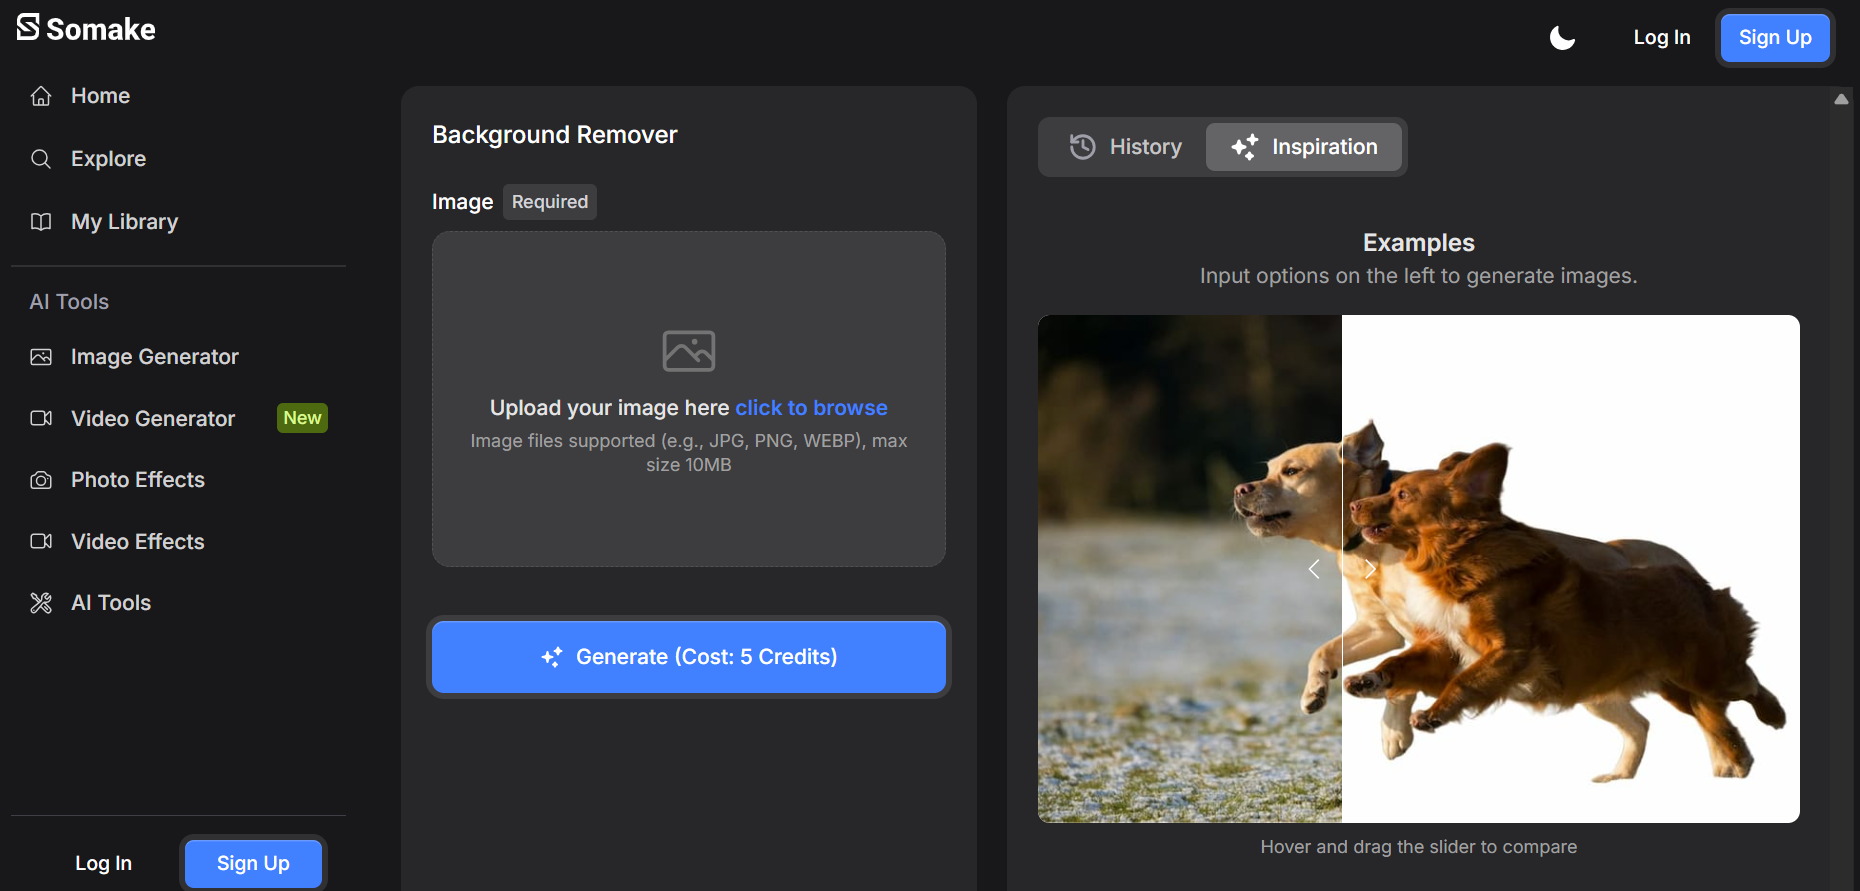Toggle dark mode moon icon
Screen dimensions: 1860x891
pos(1562,38)
